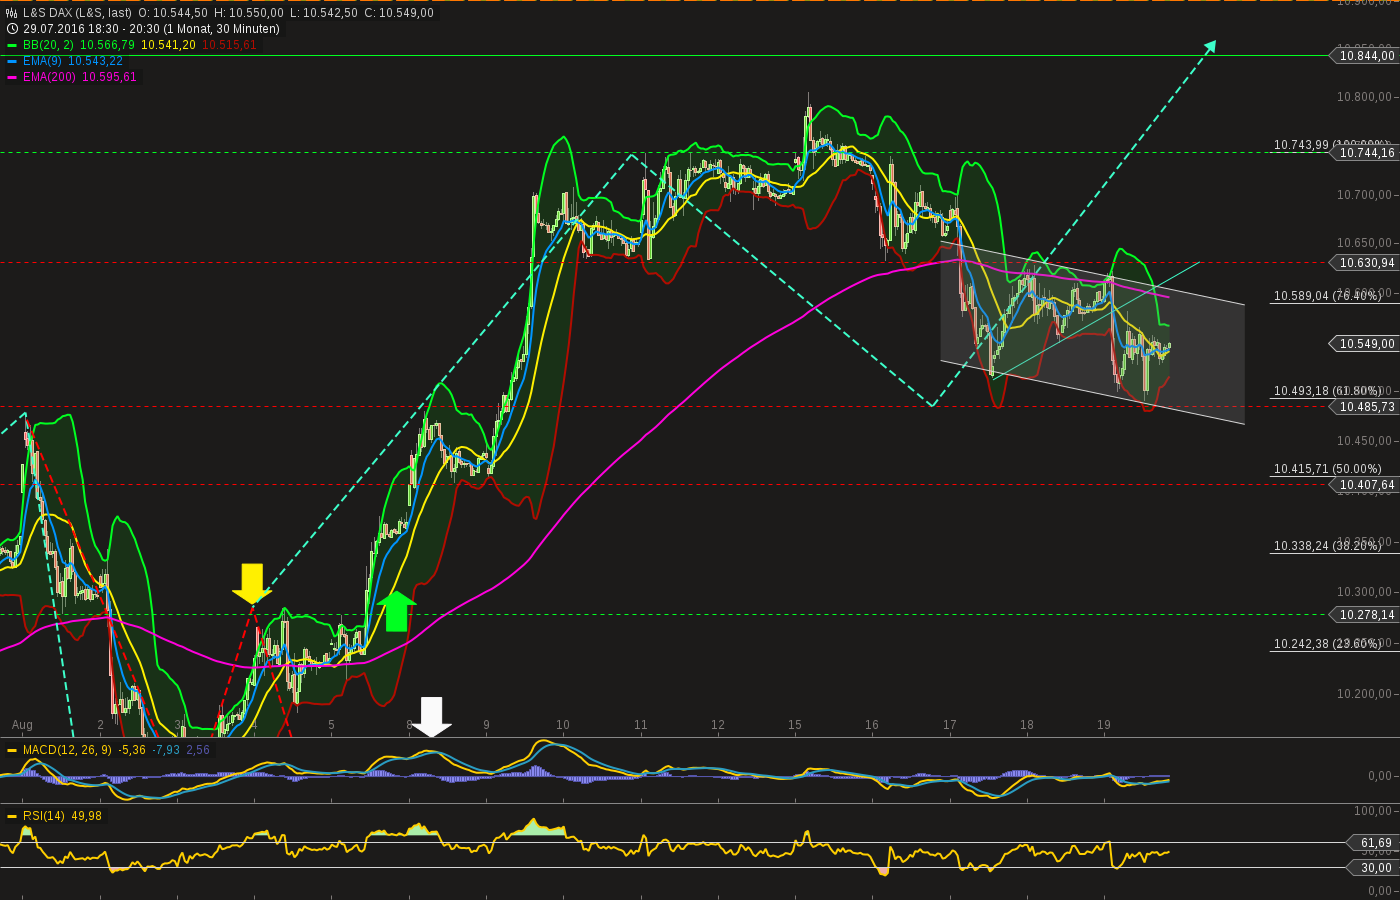Select the RSI level tag 30,00
Image resolution: width=1400 pixels, height=900 pixels.
(1375, 868)
